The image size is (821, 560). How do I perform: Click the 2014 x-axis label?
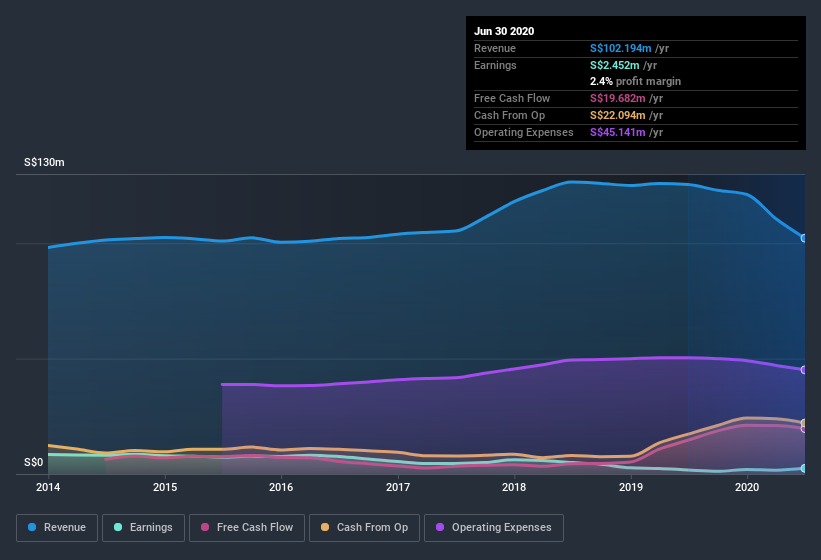(x=48, y=487)
